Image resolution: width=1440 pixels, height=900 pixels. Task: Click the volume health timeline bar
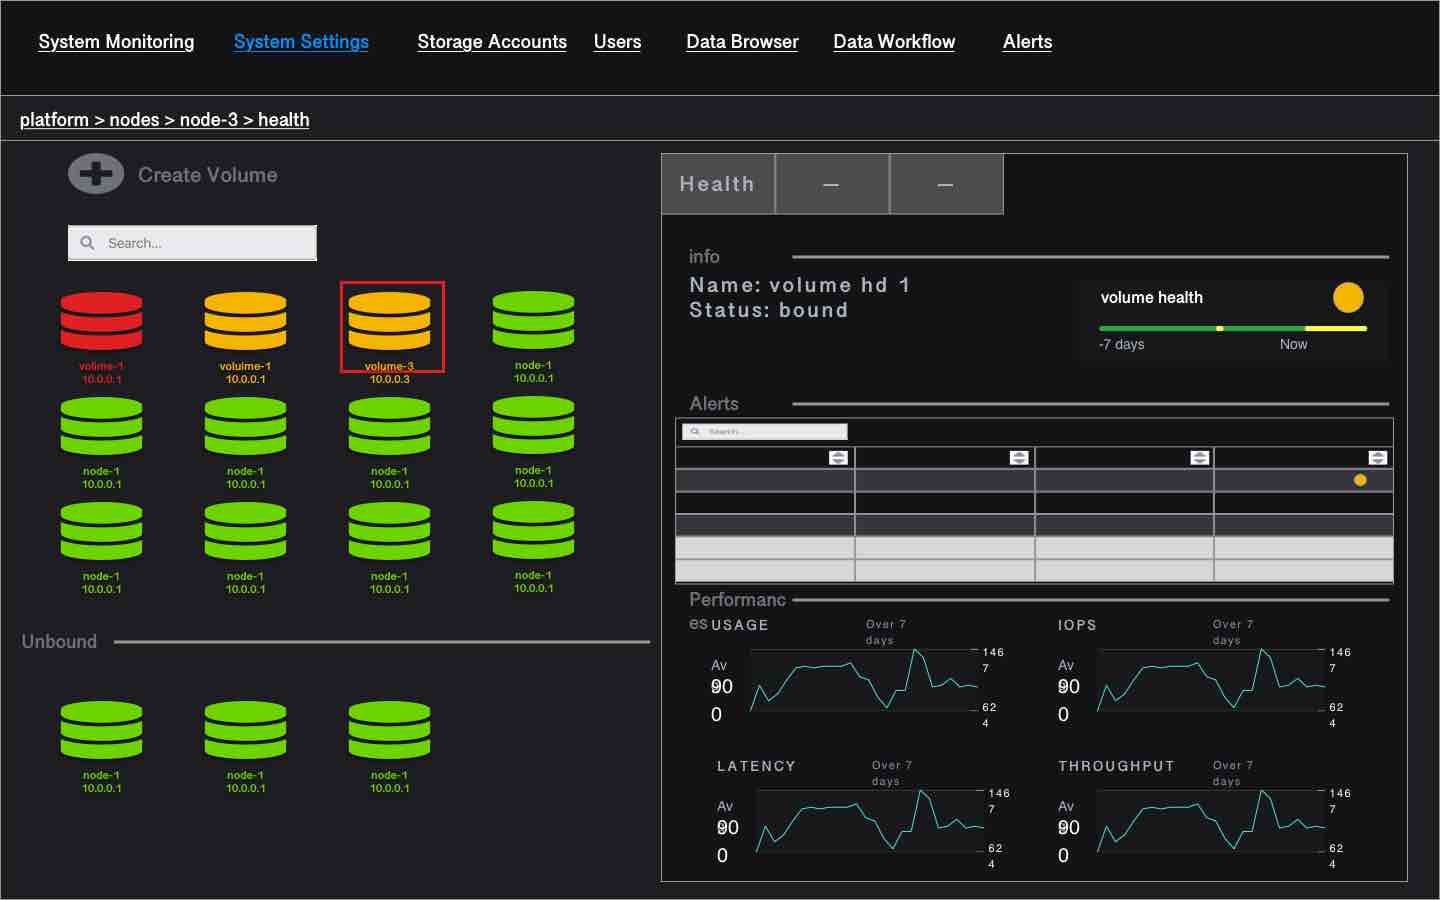pyautogui.click(x=1233, y=328)
